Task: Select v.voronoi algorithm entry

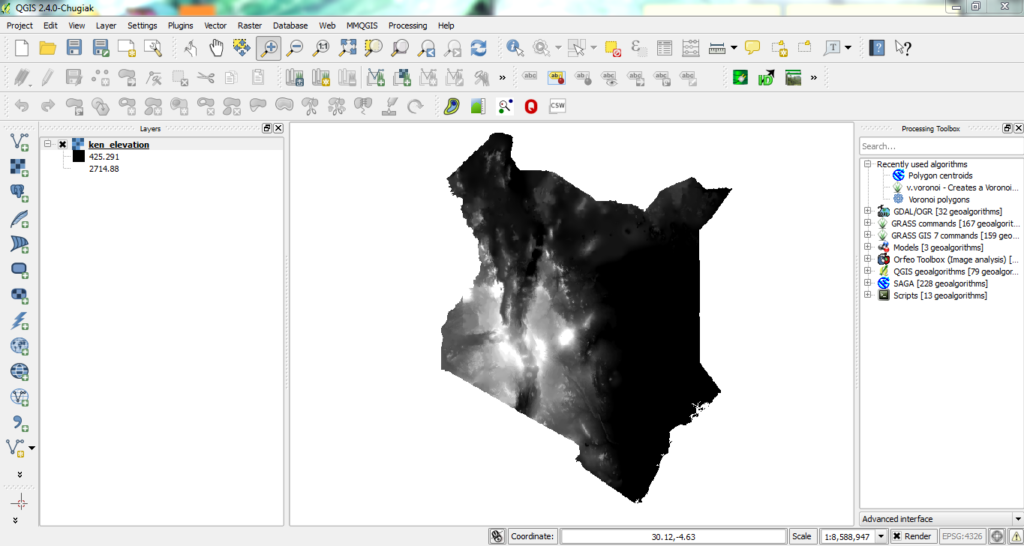Action: [963, 187]
